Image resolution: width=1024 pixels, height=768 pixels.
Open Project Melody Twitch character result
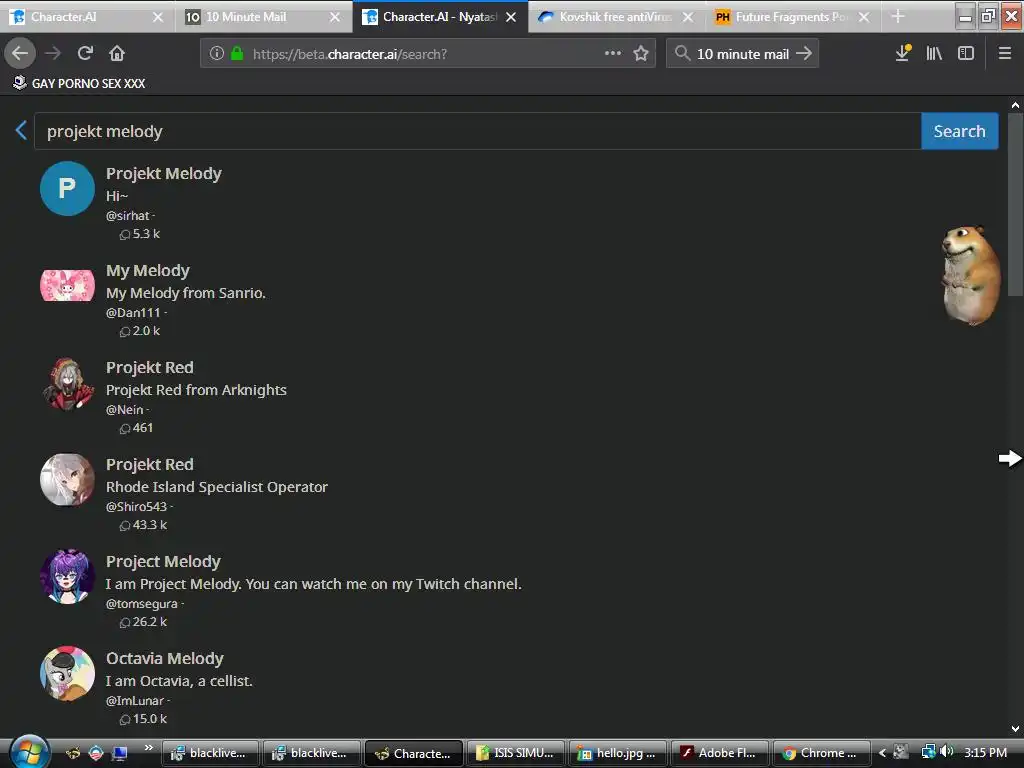click(x=163, y=561)
